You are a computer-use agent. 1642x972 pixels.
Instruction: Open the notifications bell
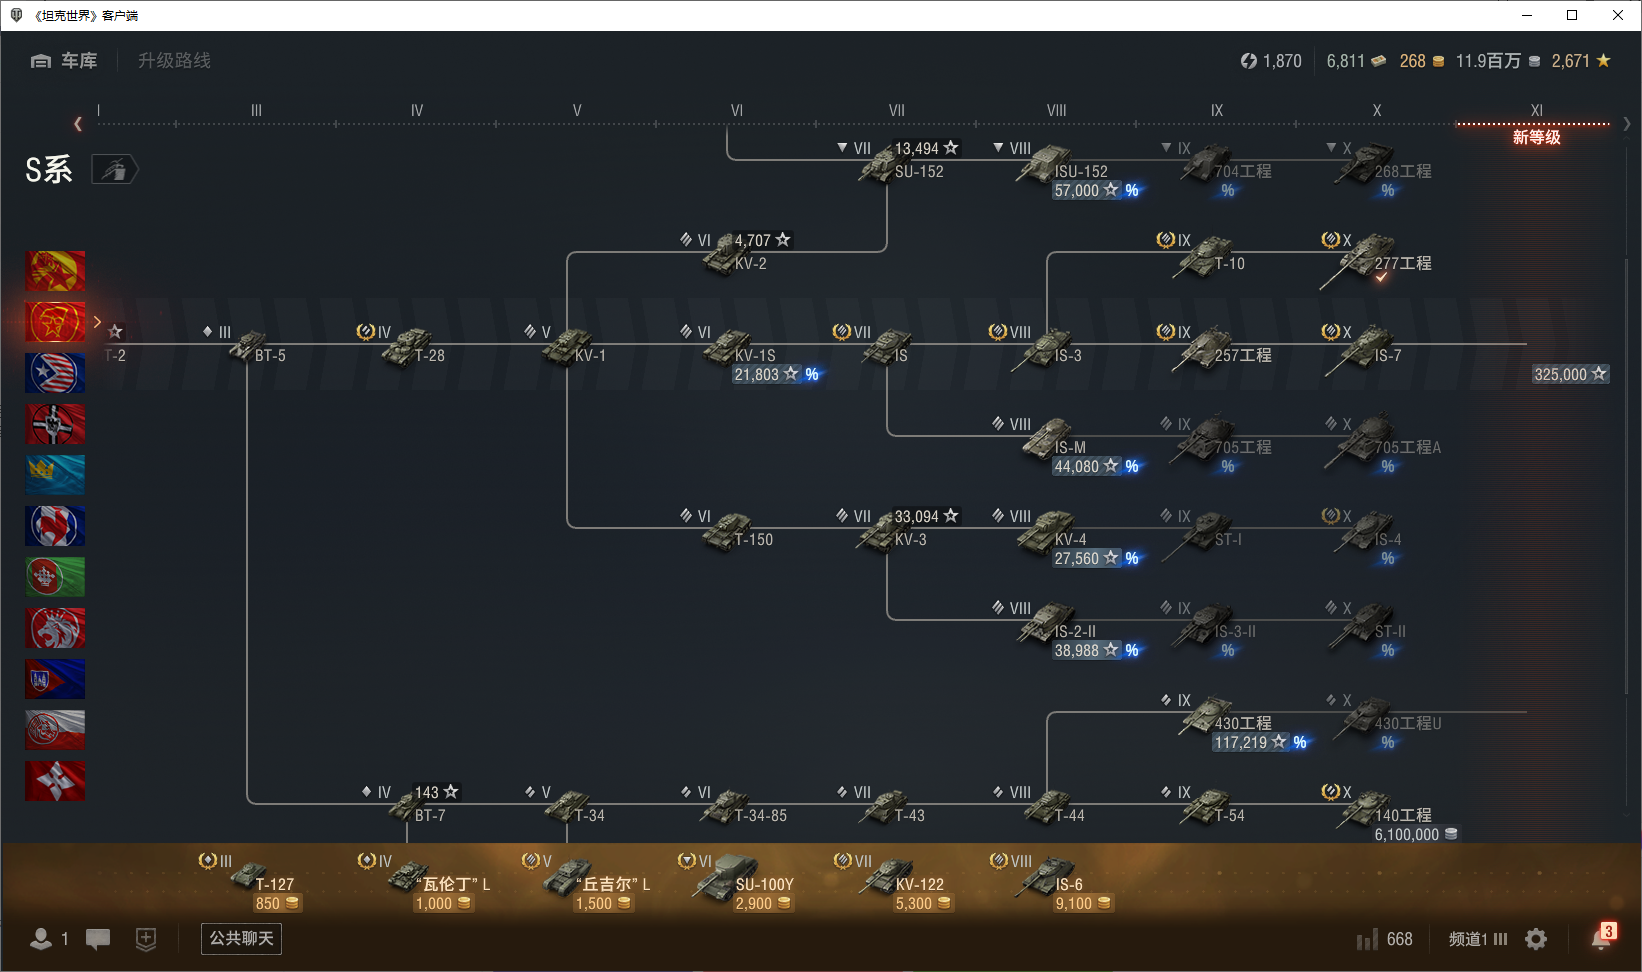coord(1603,938)
